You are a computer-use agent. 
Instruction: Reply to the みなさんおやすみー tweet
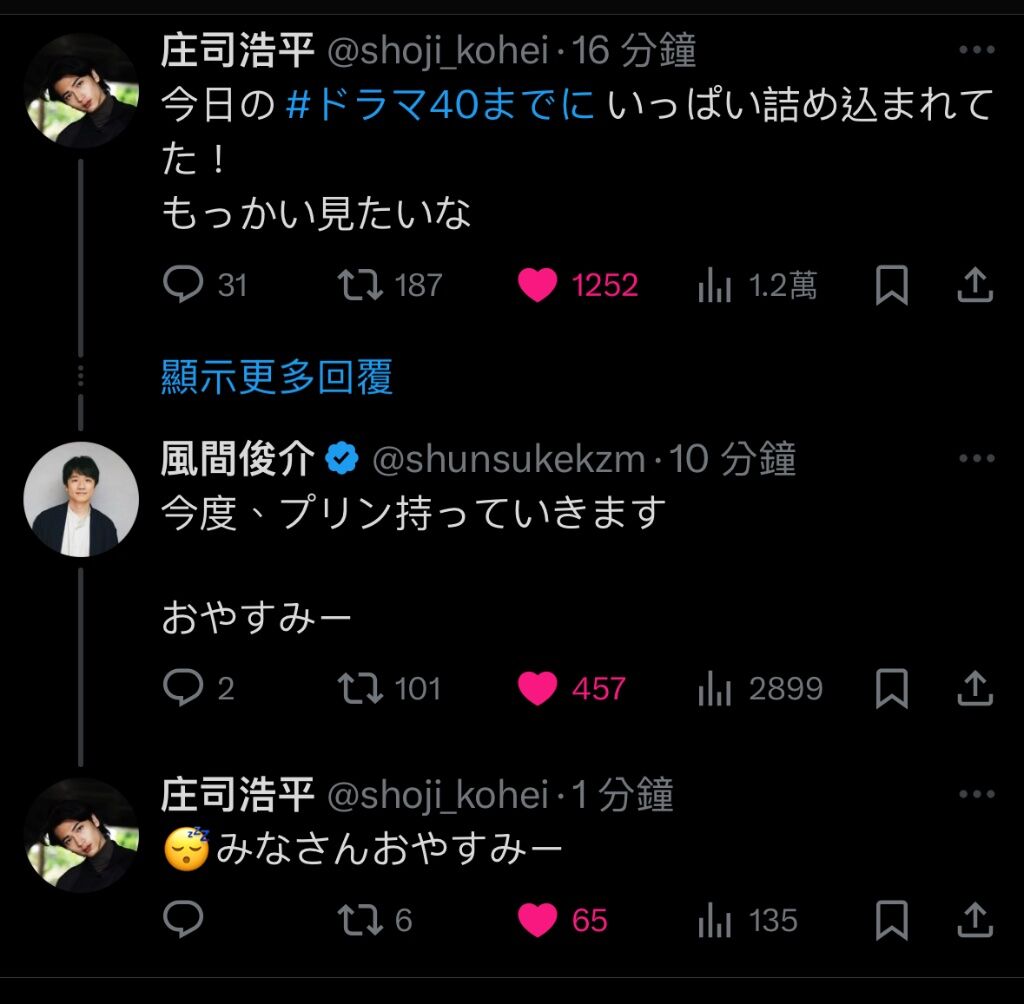pos(183,919)
